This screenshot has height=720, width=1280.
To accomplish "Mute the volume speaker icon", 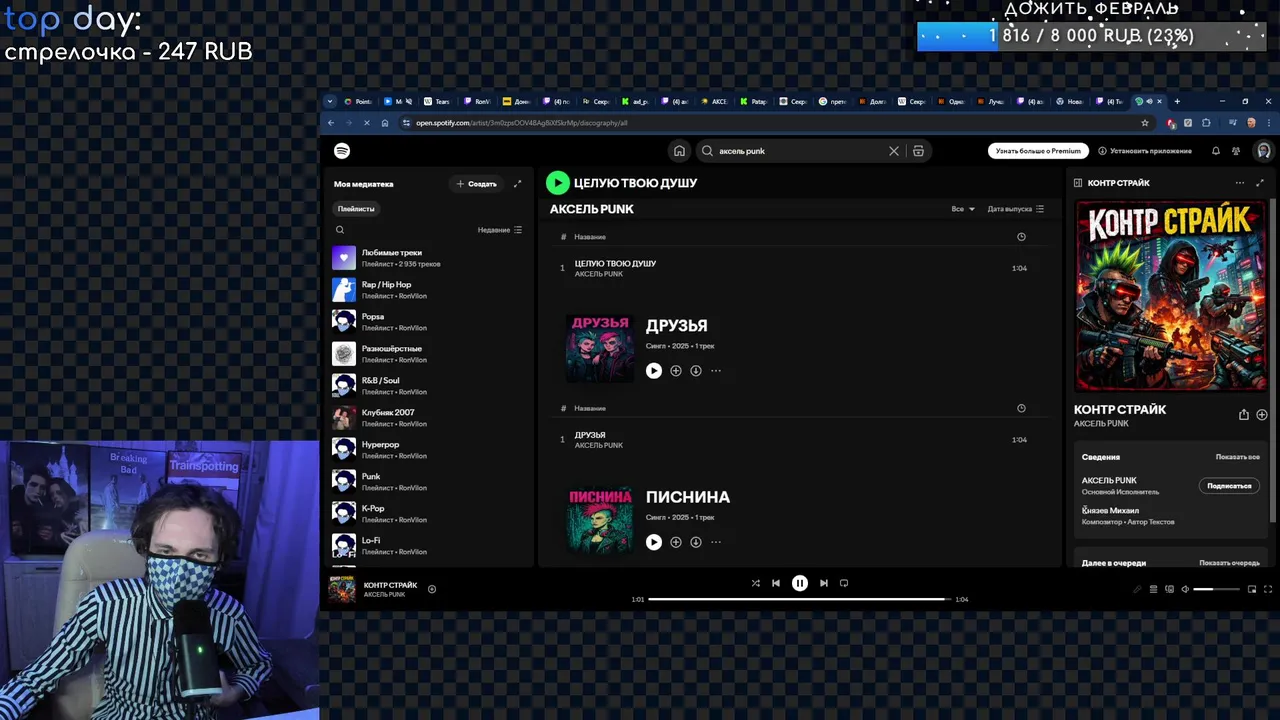I will coord(1185,589).
